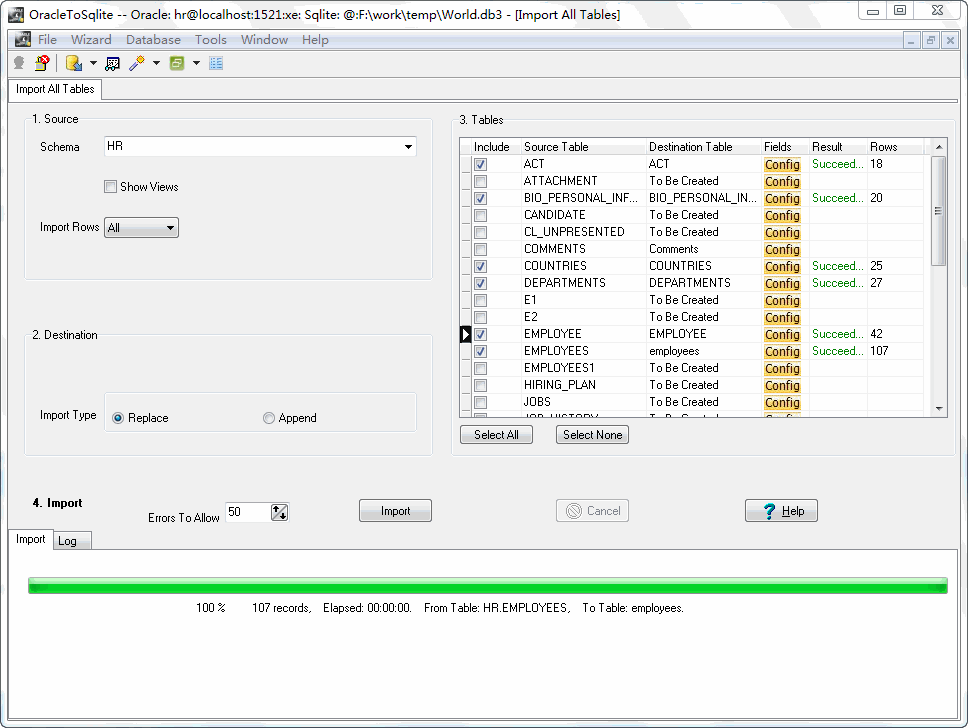Open dropdown arrow beside green window icon
The width and height of the screenshot is (968, 728).
(196, 63)
